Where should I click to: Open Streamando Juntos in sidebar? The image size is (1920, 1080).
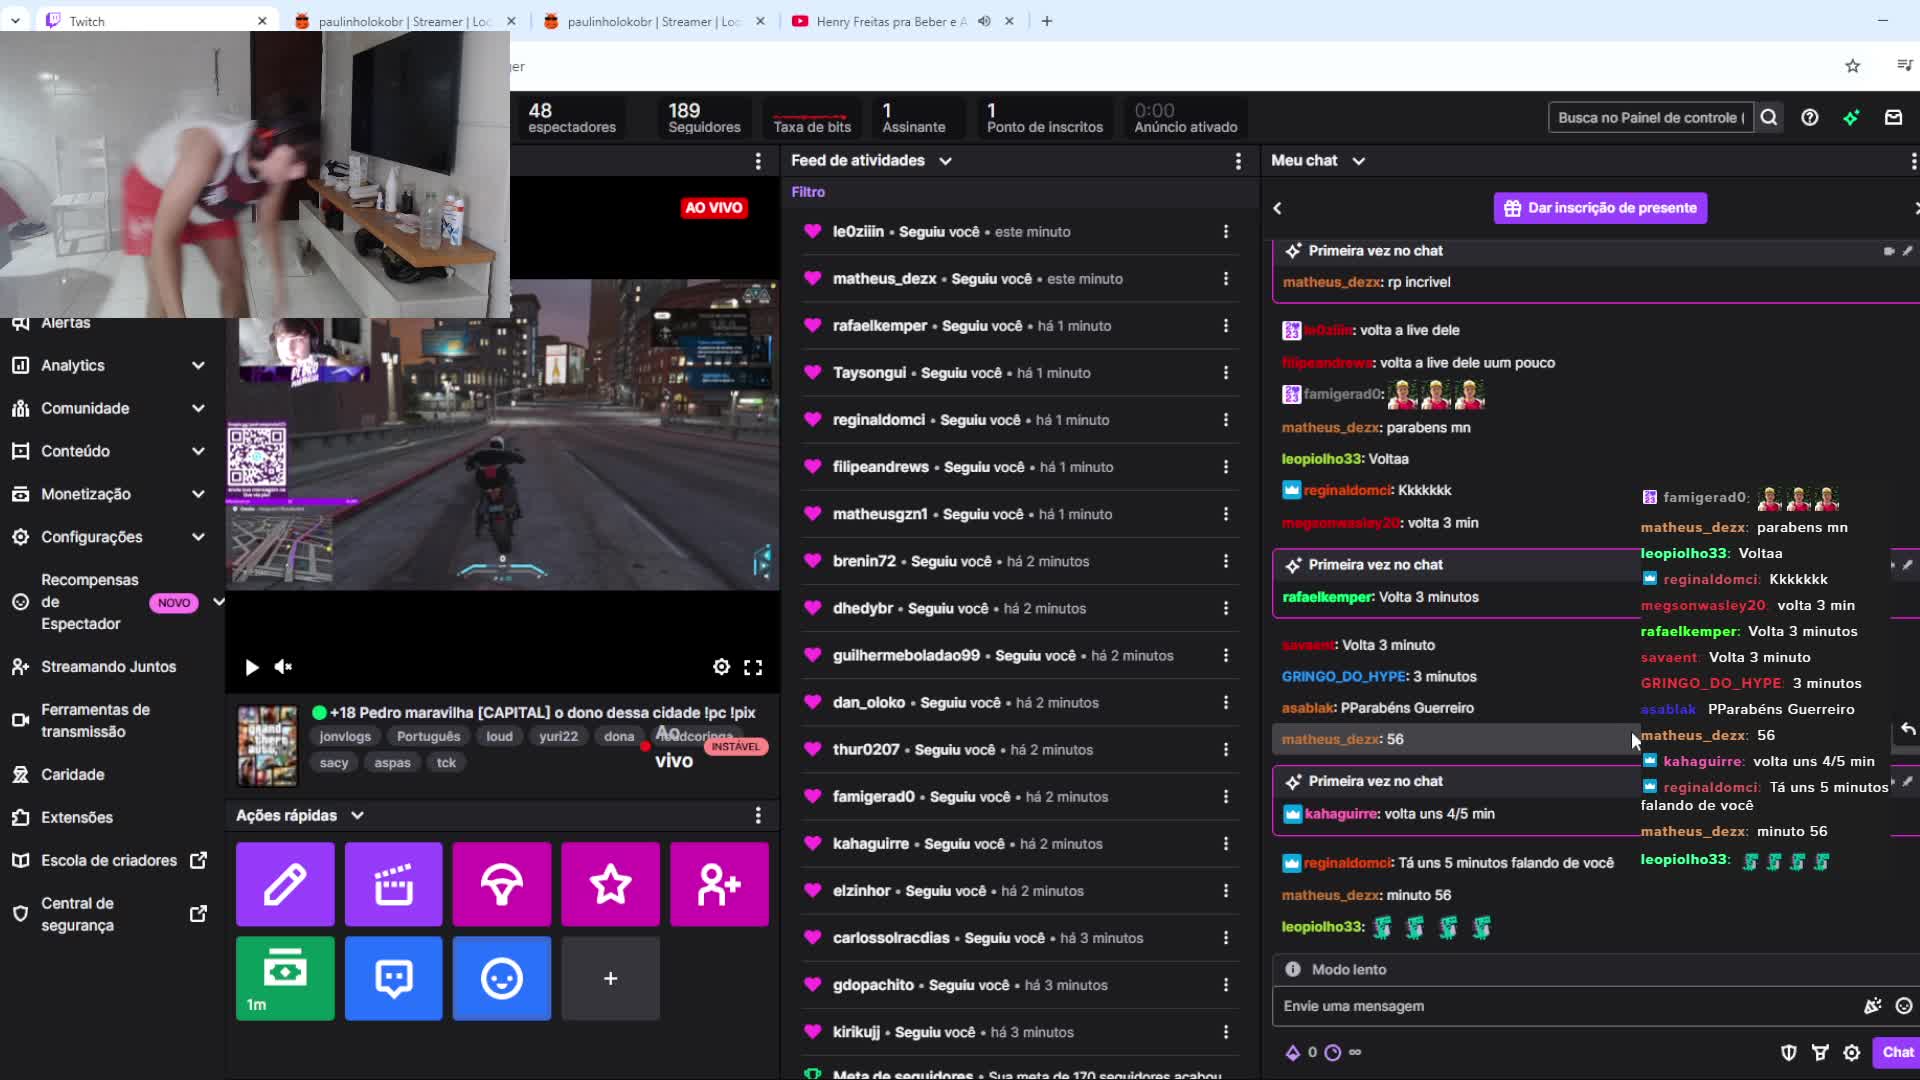point(109,667)
